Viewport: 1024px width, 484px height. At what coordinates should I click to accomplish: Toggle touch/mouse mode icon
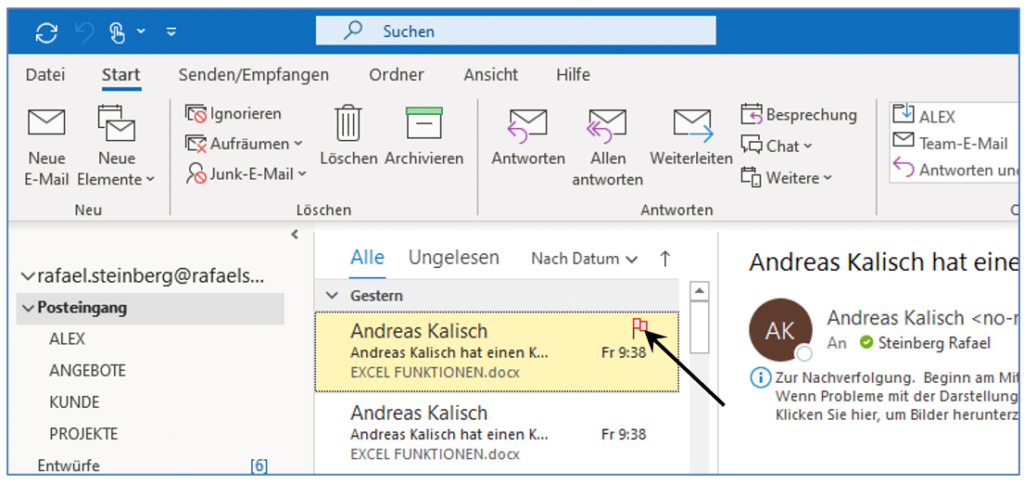point(117,32)
